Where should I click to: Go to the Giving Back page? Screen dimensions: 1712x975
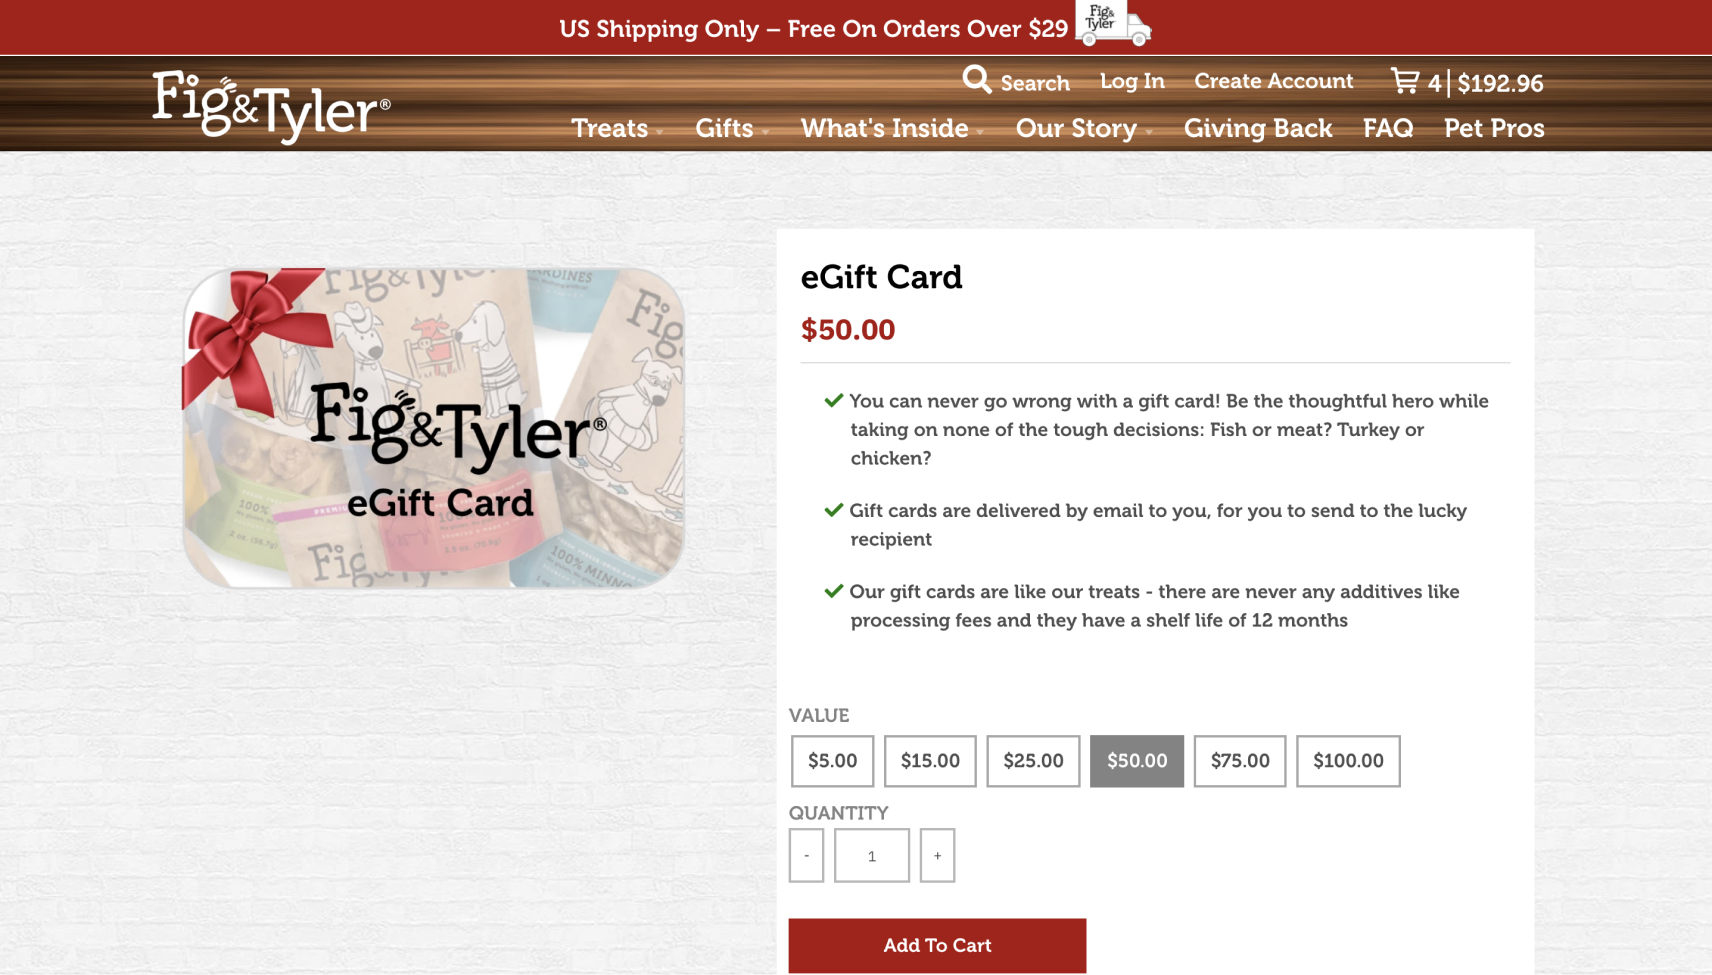coord(1258,129)
